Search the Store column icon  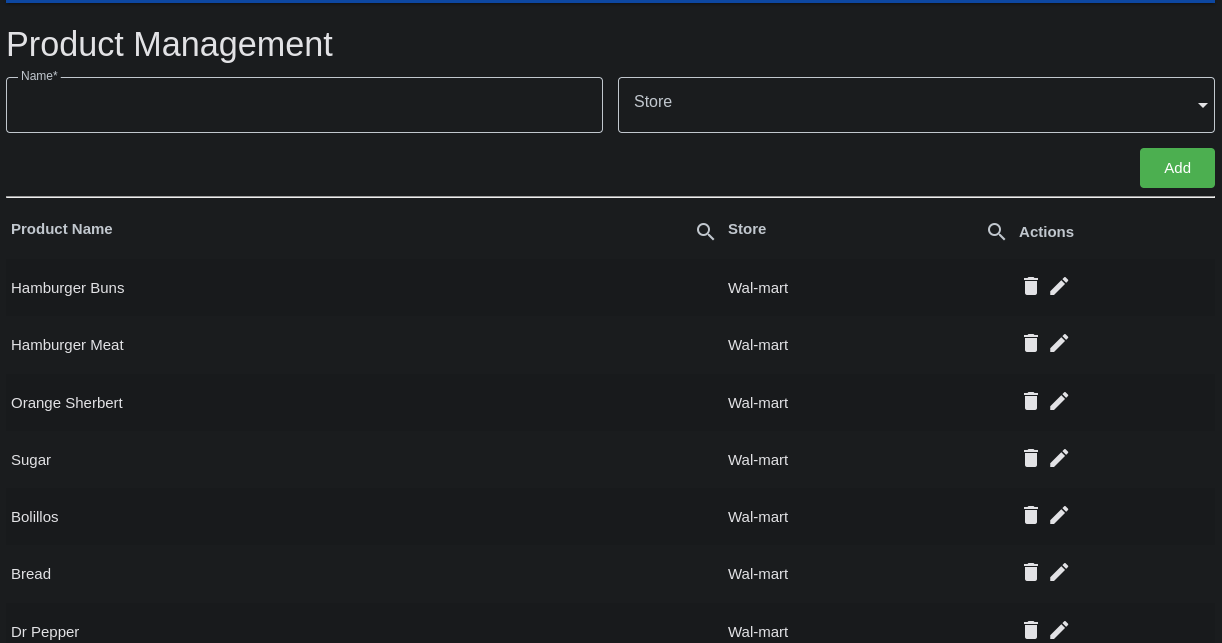coord(996,232)
